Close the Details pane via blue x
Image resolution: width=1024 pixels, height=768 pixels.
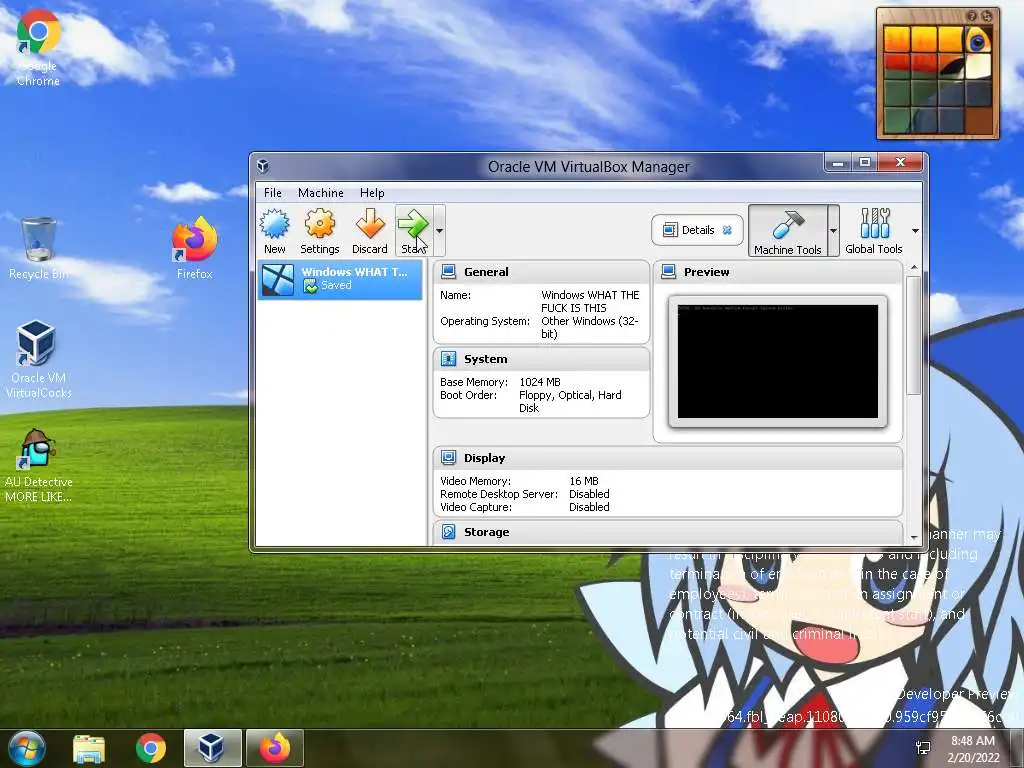(x=727, y=230)
